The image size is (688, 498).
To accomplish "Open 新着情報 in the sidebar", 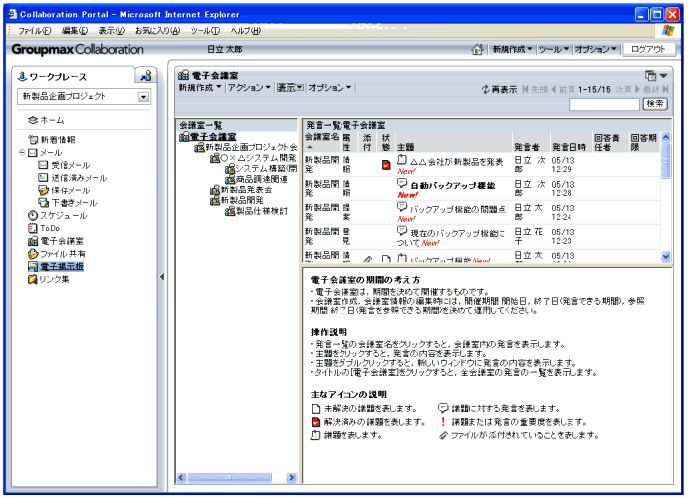I will [x=57, y=139].
